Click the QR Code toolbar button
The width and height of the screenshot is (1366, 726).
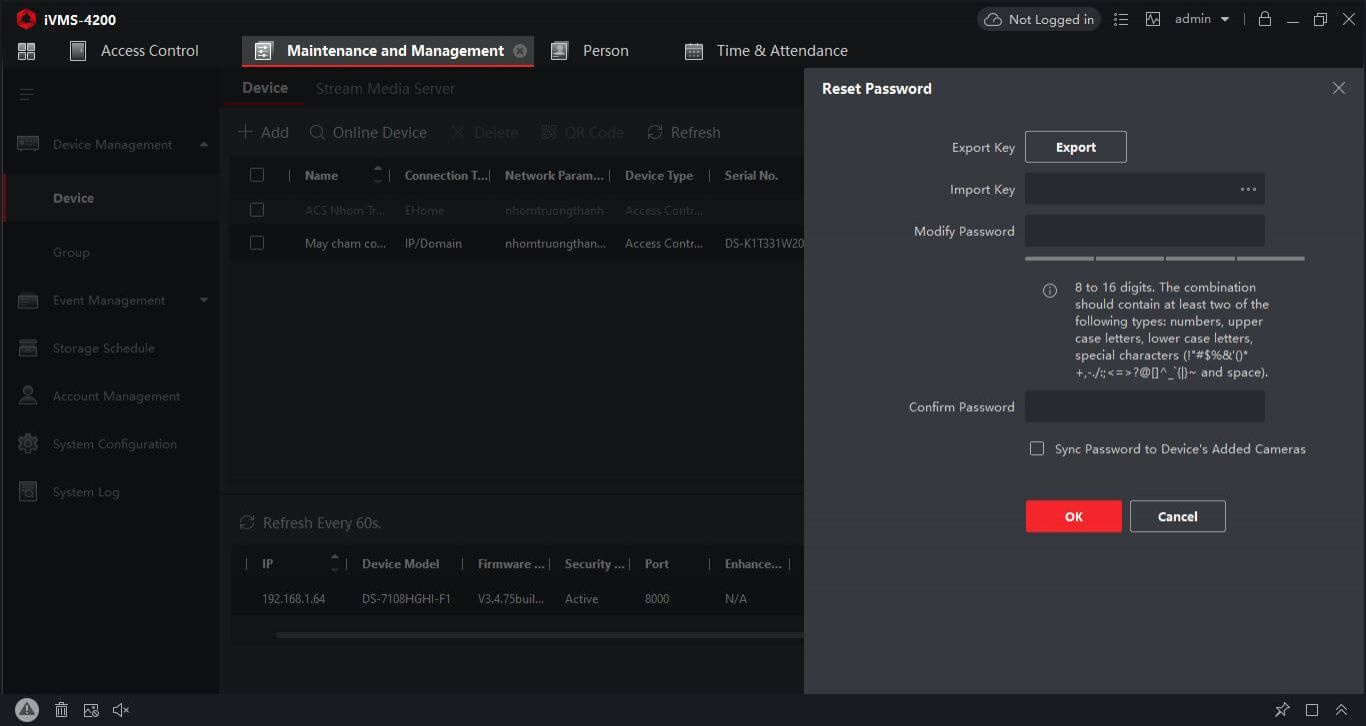(x=582, y=133)
